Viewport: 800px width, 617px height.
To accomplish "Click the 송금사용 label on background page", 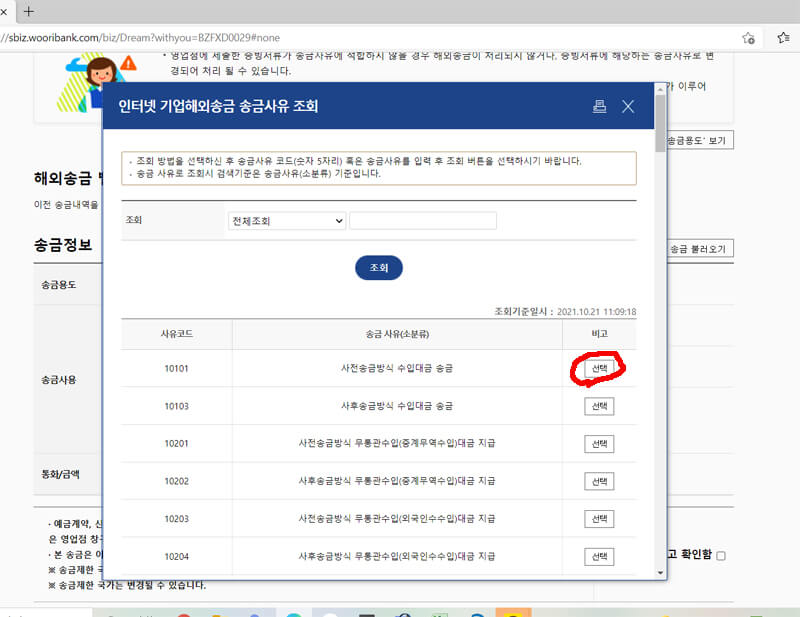I will click(x=59, y=380).
